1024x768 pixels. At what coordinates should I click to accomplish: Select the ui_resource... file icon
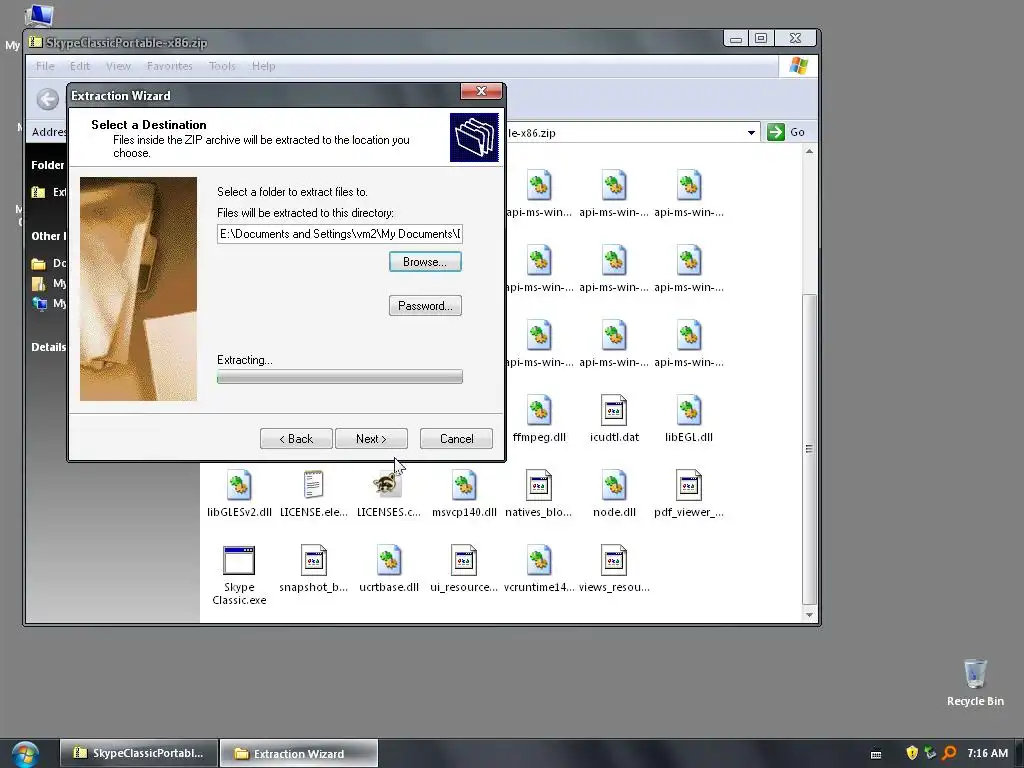[464, 560]
